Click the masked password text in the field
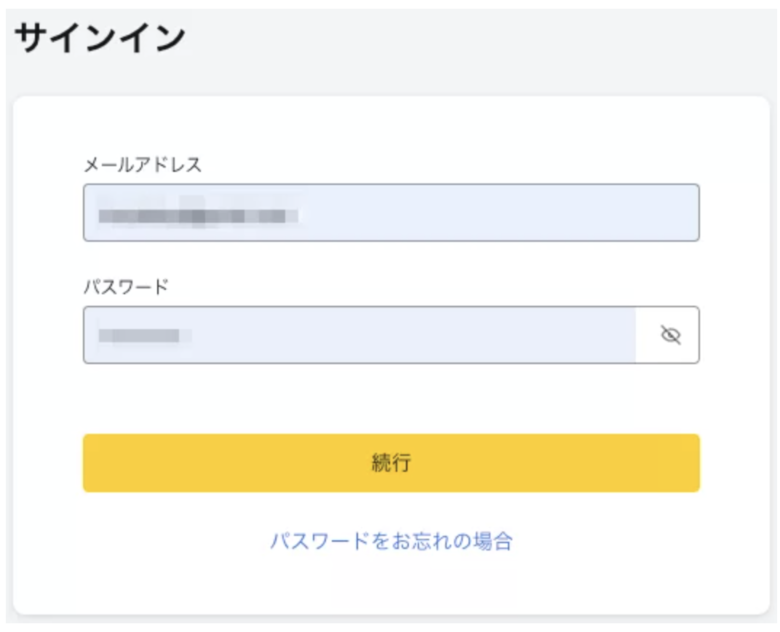 (x=144, y=335)
